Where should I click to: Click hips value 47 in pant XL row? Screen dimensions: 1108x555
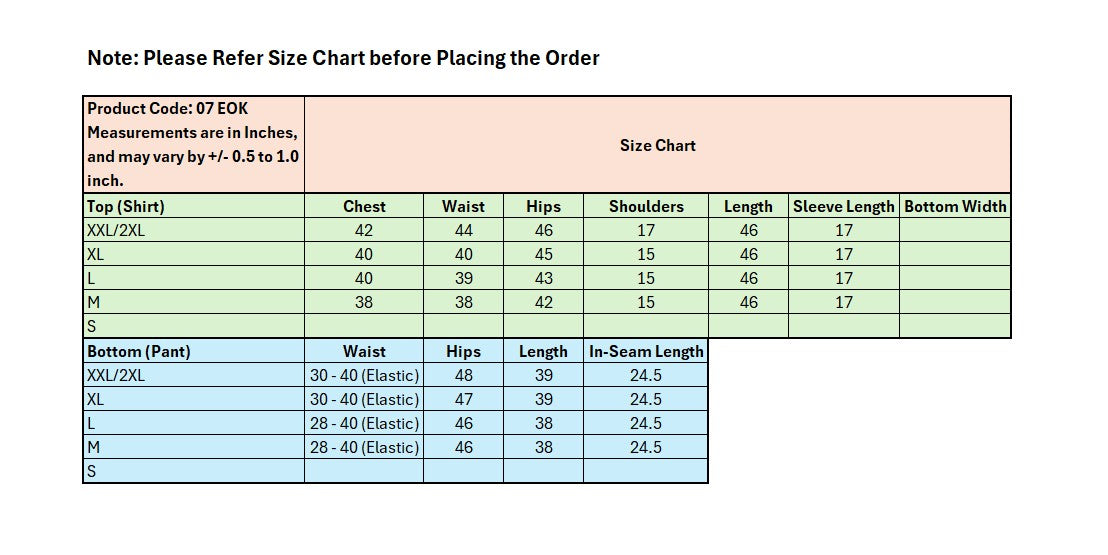(x=463, y=399)
